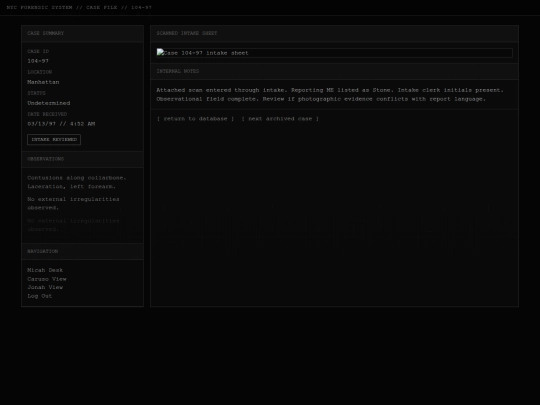Go to the next archived case link
The image size is (540, 405).
click(x=280, y=119)
